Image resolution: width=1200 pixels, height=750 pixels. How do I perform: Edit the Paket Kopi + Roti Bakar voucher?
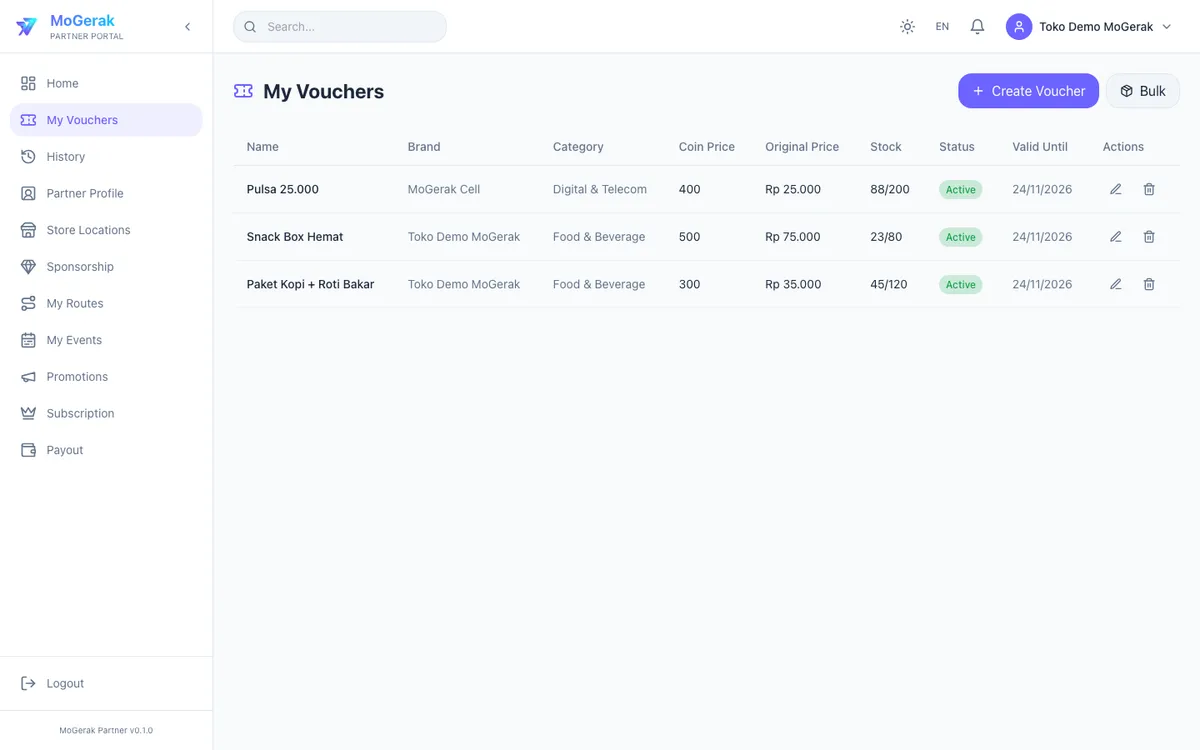pyautogui.click(x=1116, y=284)
